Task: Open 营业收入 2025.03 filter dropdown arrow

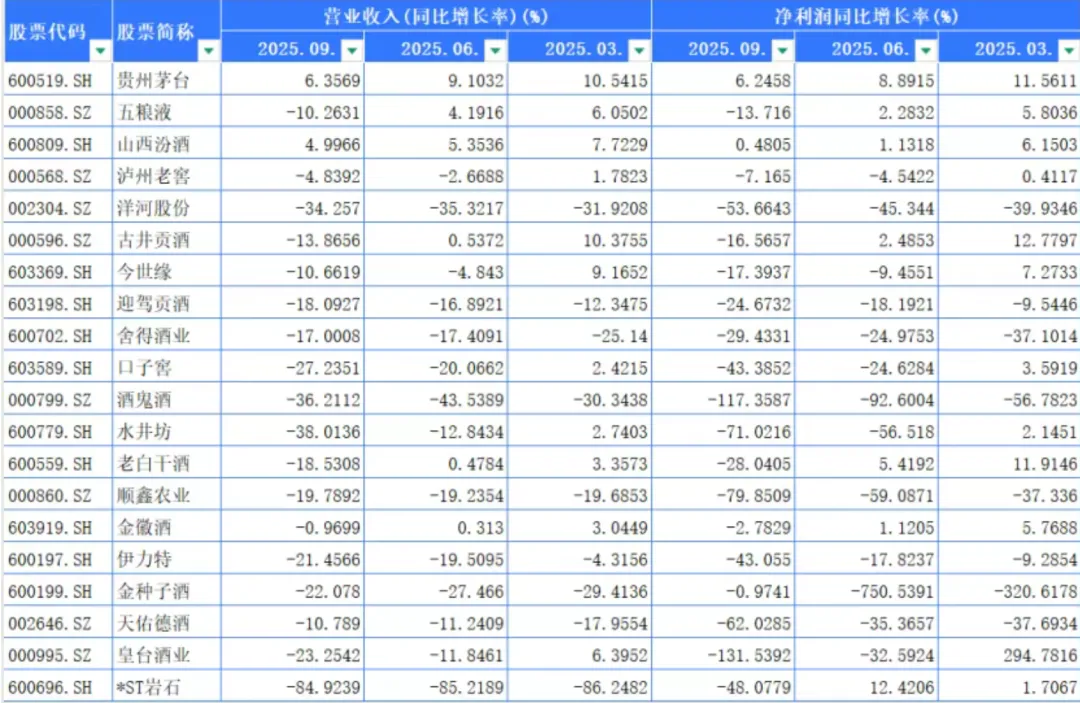Action: (x=639, y=50)
